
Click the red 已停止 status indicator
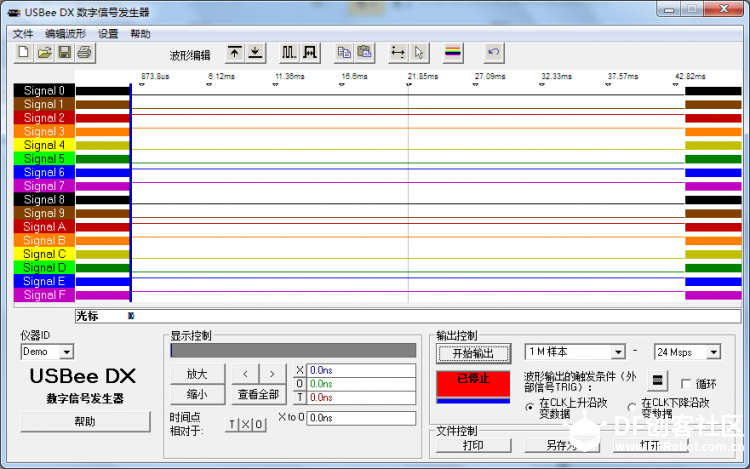(473, 384)
